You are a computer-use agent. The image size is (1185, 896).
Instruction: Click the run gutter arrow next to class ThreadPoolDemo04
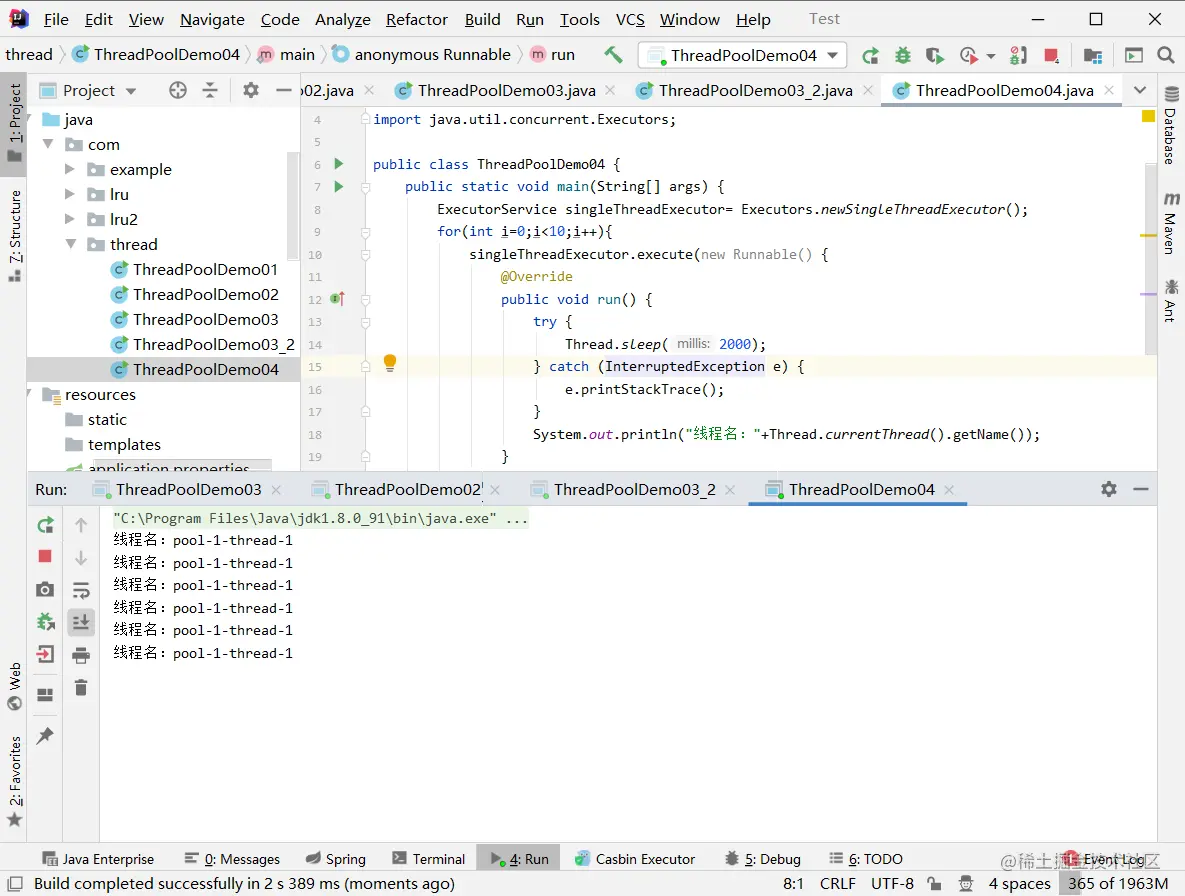click(339, 164)
